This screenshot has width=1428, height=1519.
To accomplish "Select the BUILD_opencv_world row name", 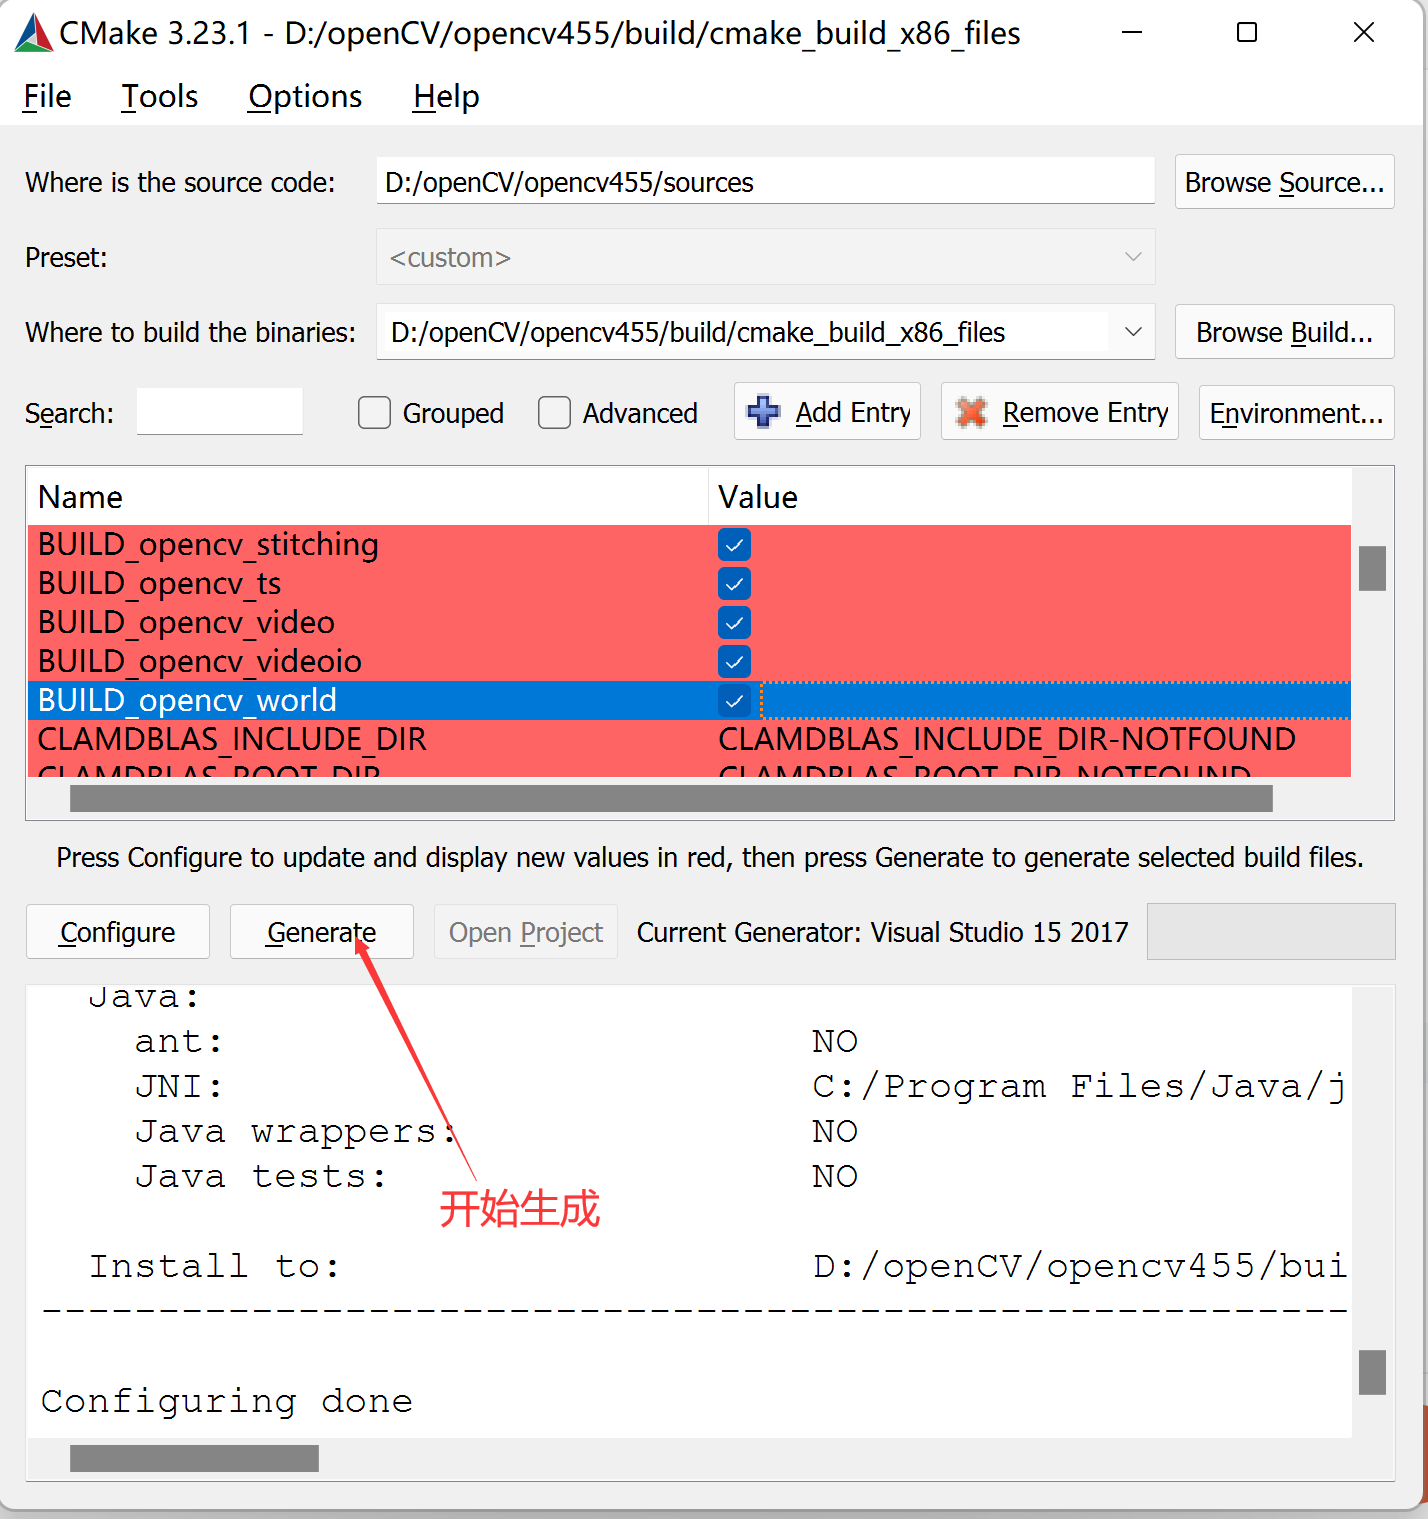I will (x=187, y=701).
